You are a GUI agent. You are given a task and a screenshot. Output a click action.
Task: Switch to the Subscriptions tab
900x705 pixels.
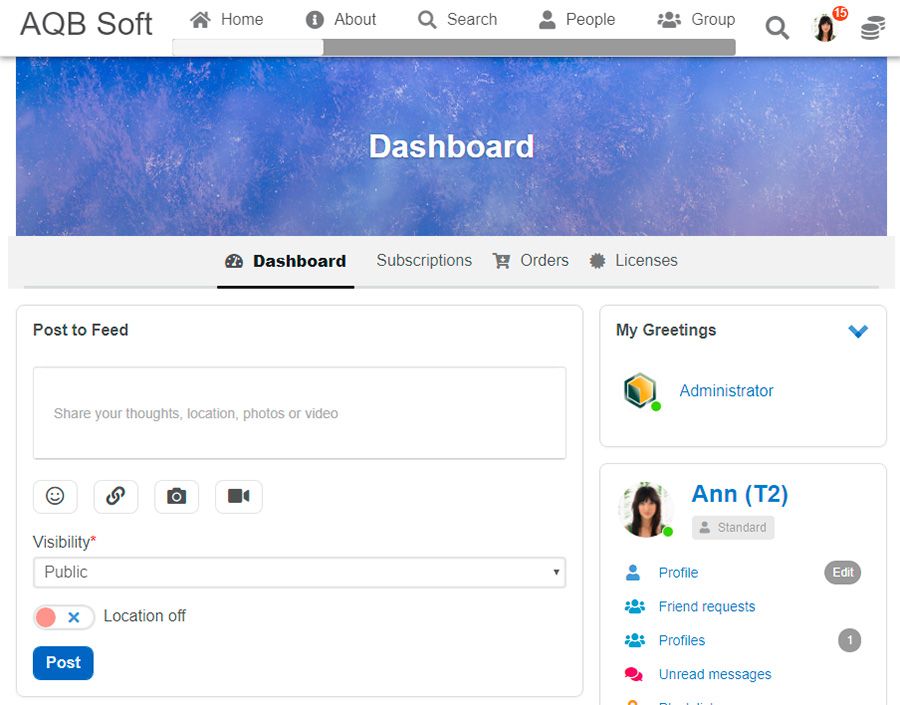424,260
